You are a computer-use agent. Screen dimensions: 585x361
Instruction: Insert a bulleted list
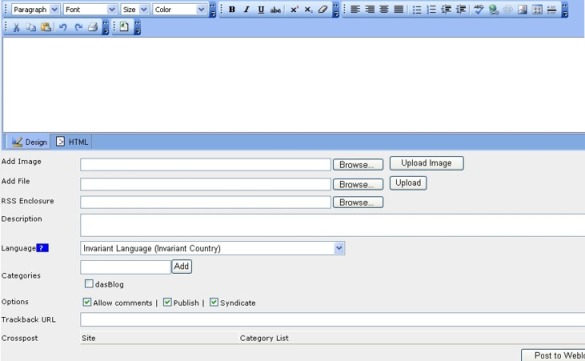tap(417, 9)
